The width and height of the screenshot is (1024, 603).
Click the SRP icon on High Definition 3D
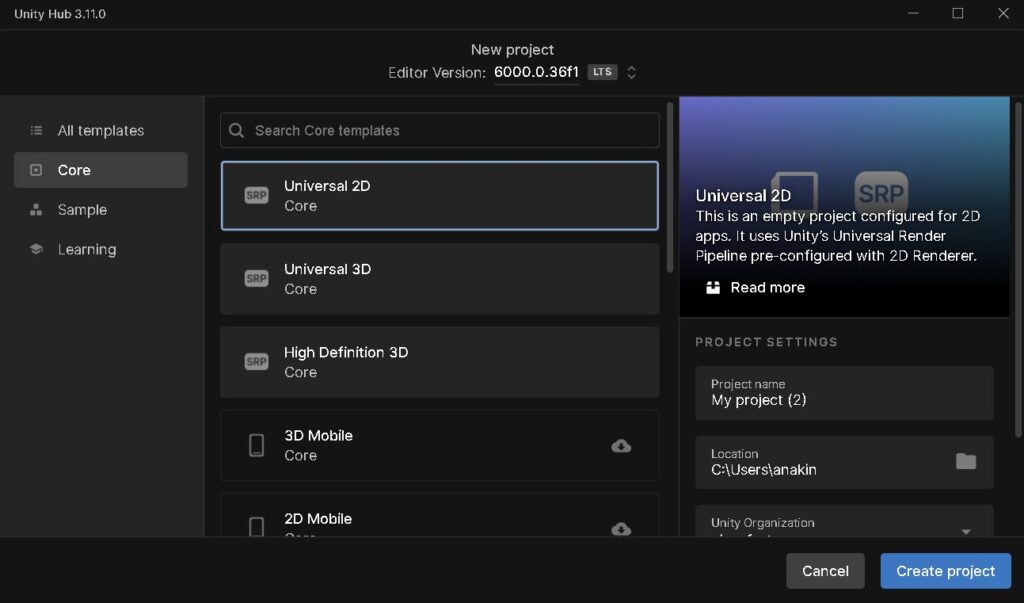(256, 361)
